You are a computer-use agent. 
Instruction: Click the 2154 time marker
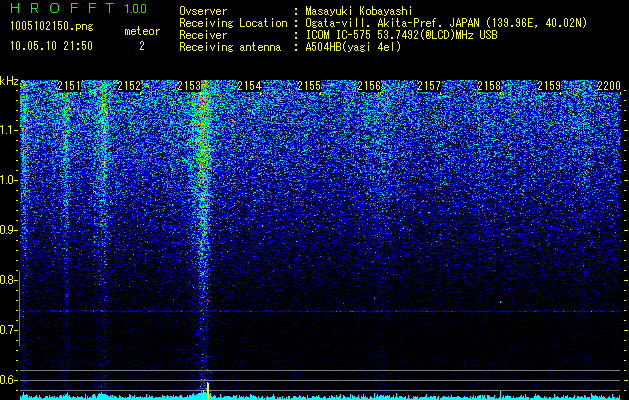[x=249, y=86]
